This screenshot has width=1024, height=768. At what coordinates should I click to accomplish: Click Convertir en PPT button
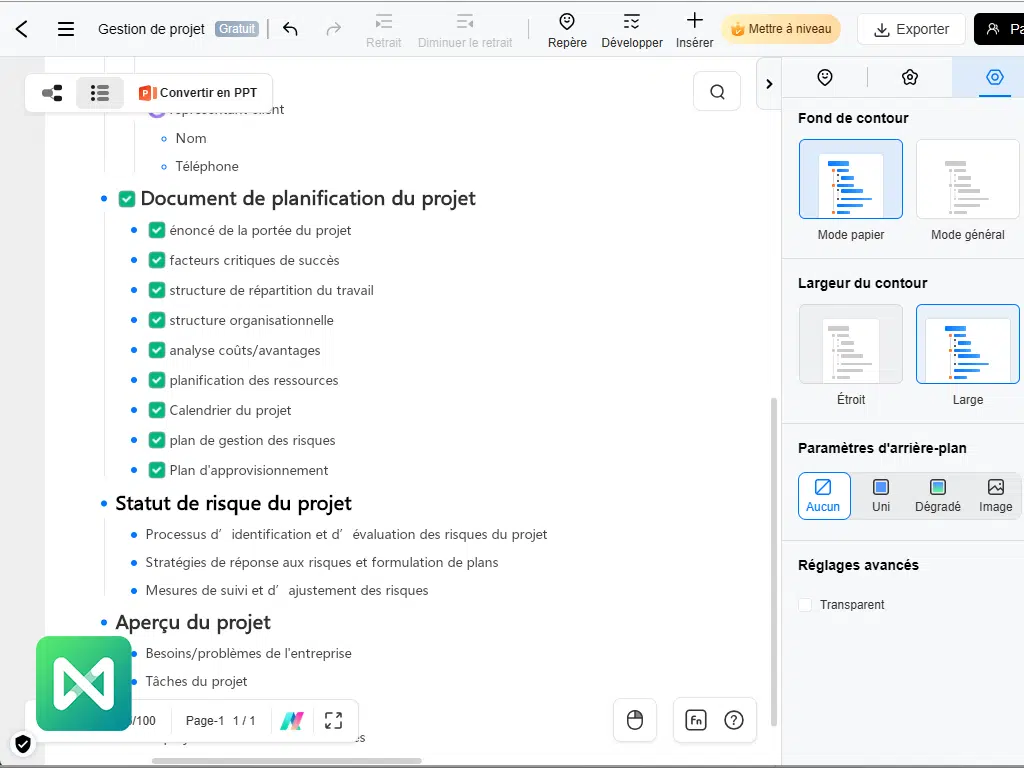198,93
